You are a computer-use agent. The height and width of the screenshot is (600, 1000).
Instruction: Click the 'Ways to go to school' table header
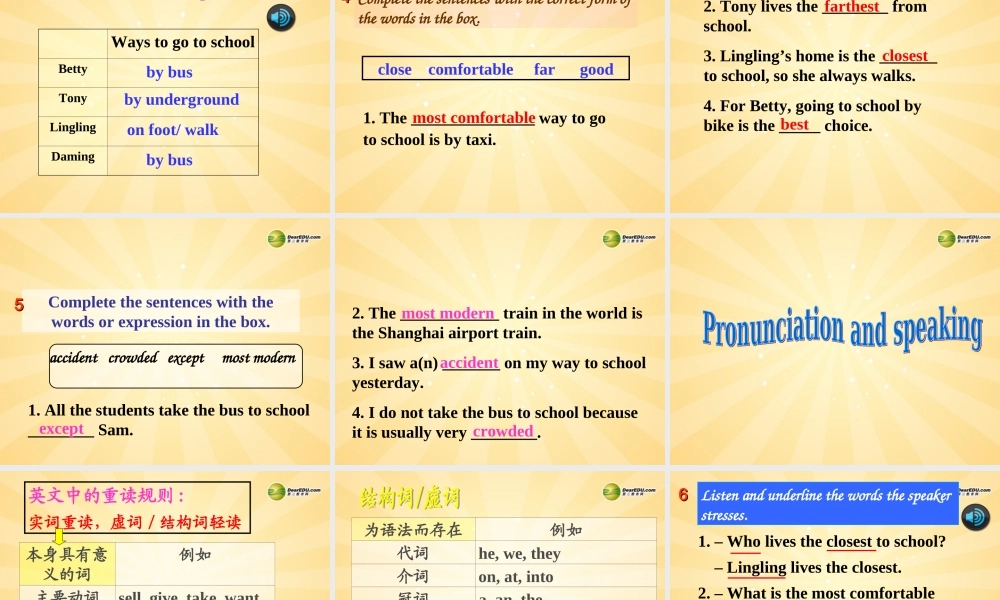182,42
